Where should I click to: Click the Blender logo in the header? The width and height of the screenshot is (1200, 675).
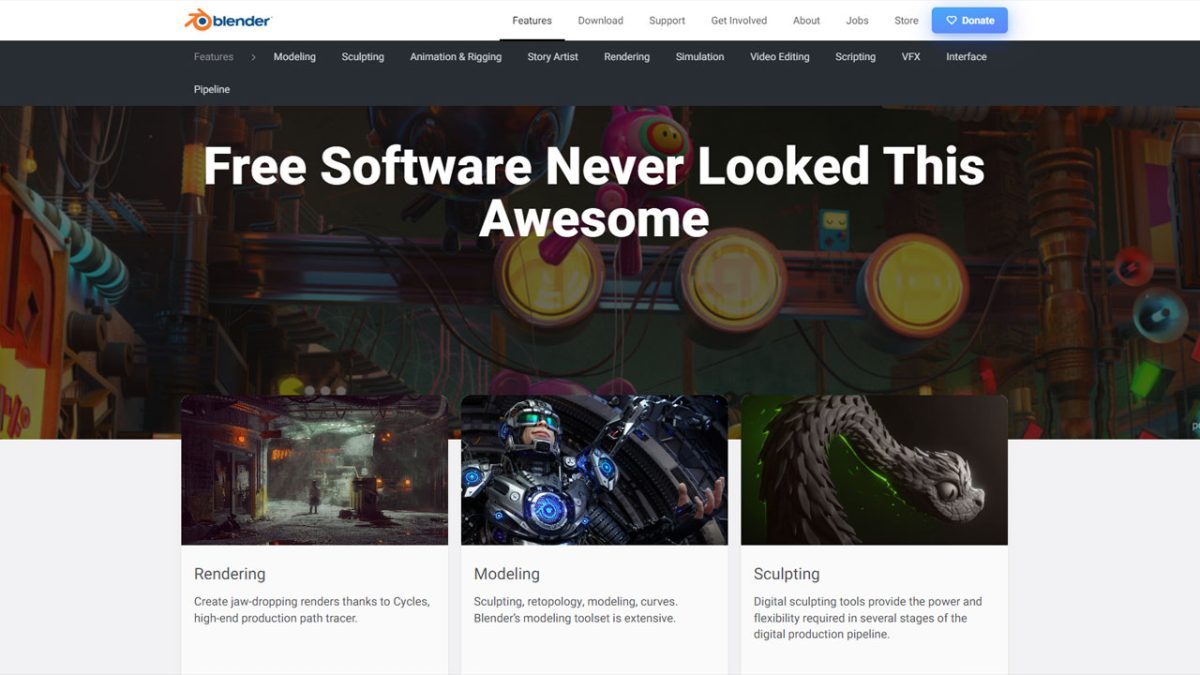tap(228, 20)
